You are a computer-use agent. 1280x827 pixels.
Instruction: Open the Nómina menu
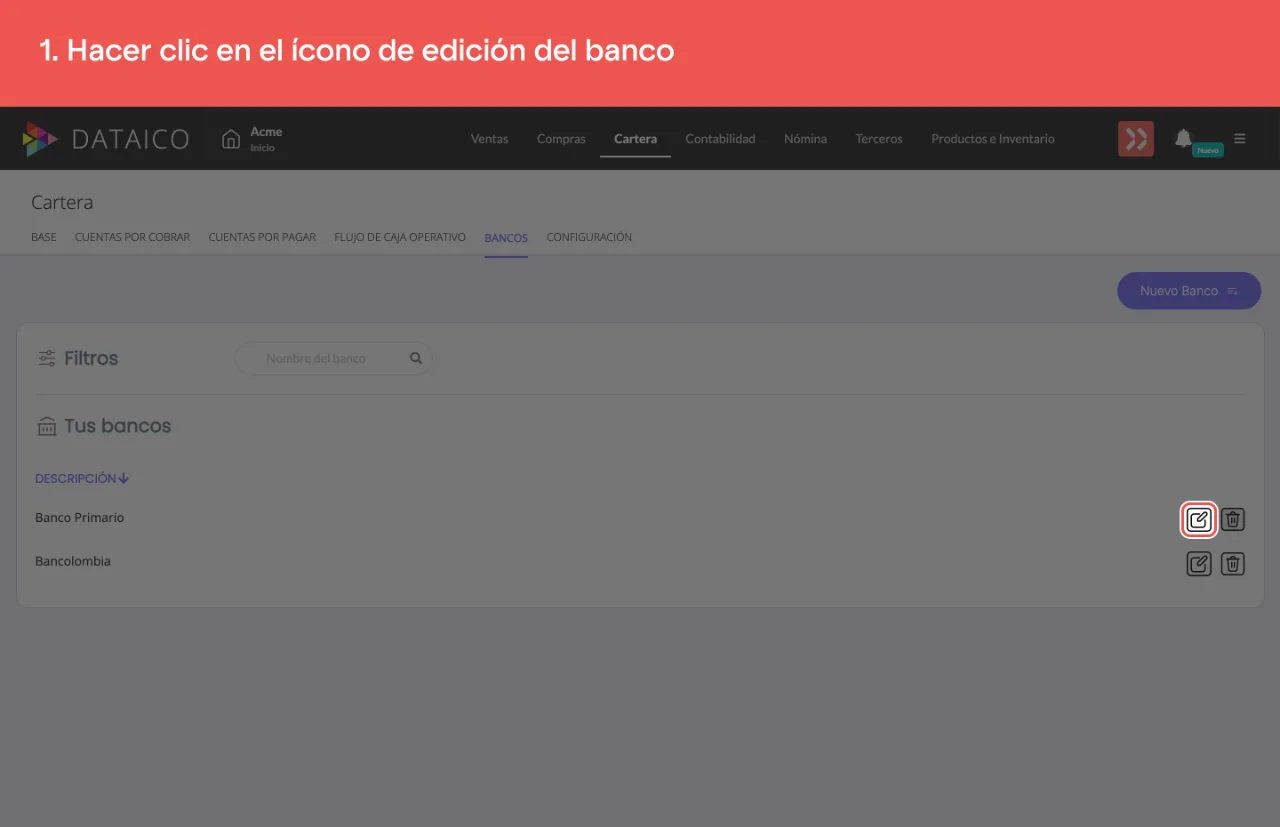tap(805, 139)
